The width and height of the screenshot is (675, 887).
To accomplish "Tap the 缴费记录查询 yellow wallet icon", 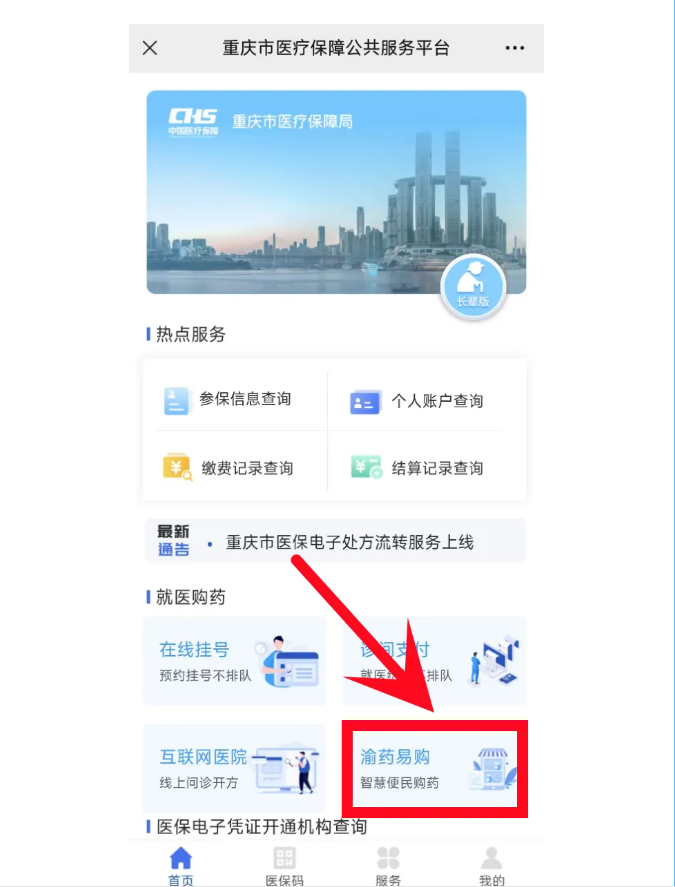I will [x=177, y=467].
